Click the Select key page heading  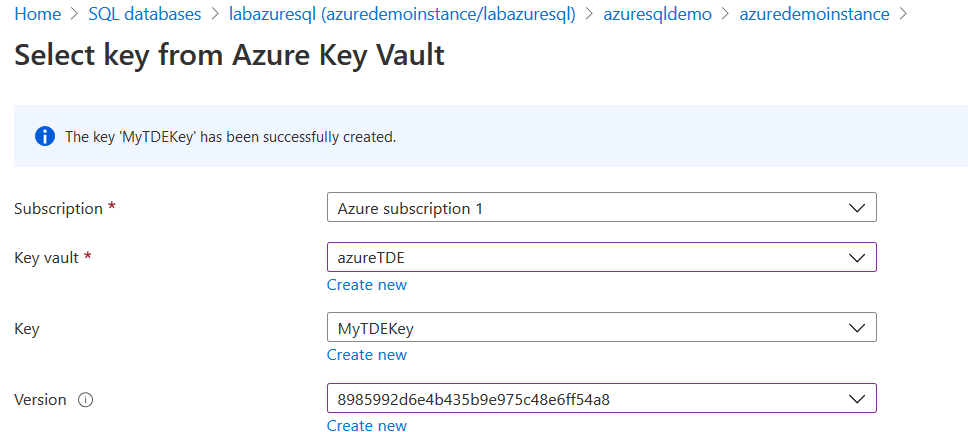pos(229,55)
